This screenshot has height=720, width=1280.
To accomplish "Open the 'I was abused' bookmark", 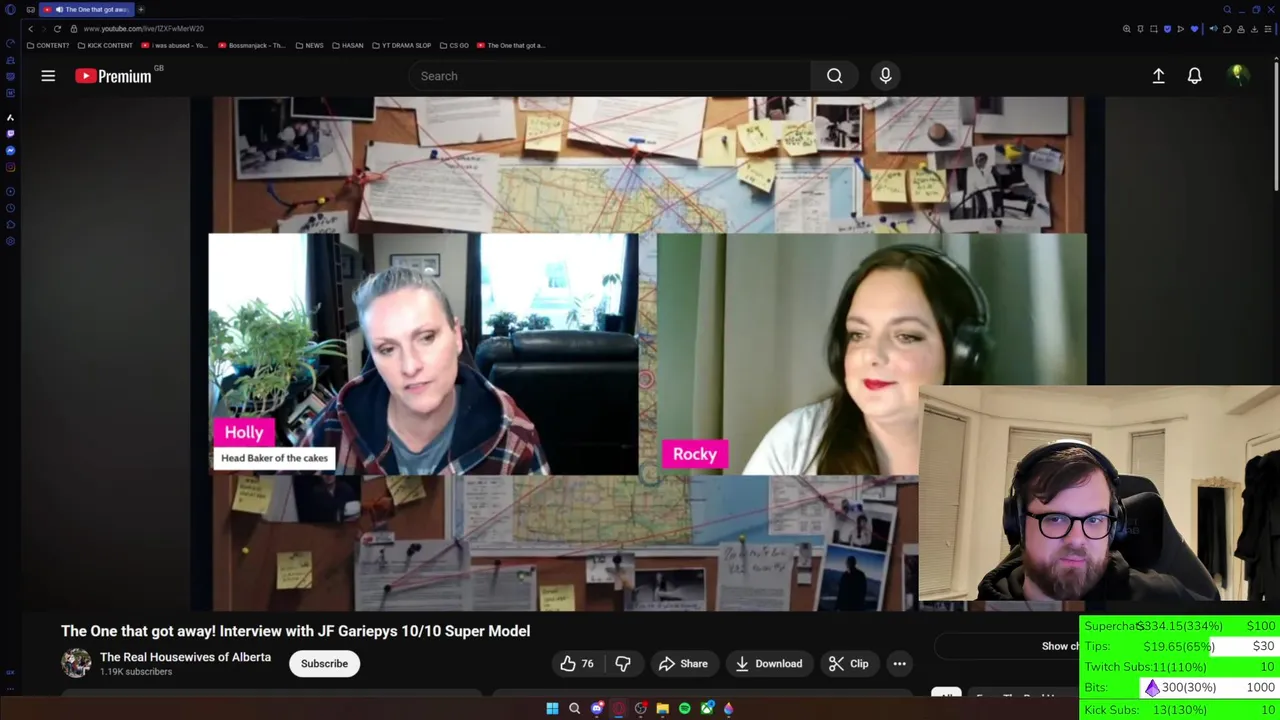I will pos(175,45).
